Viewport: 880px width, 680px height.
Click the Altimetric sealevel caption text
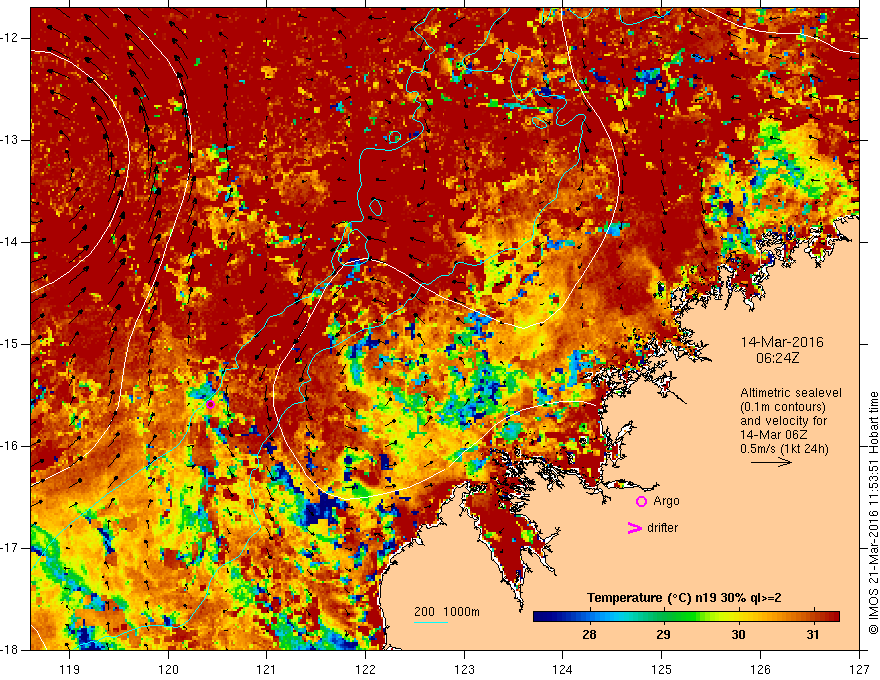pyautogui.click(x=791, y=393)
